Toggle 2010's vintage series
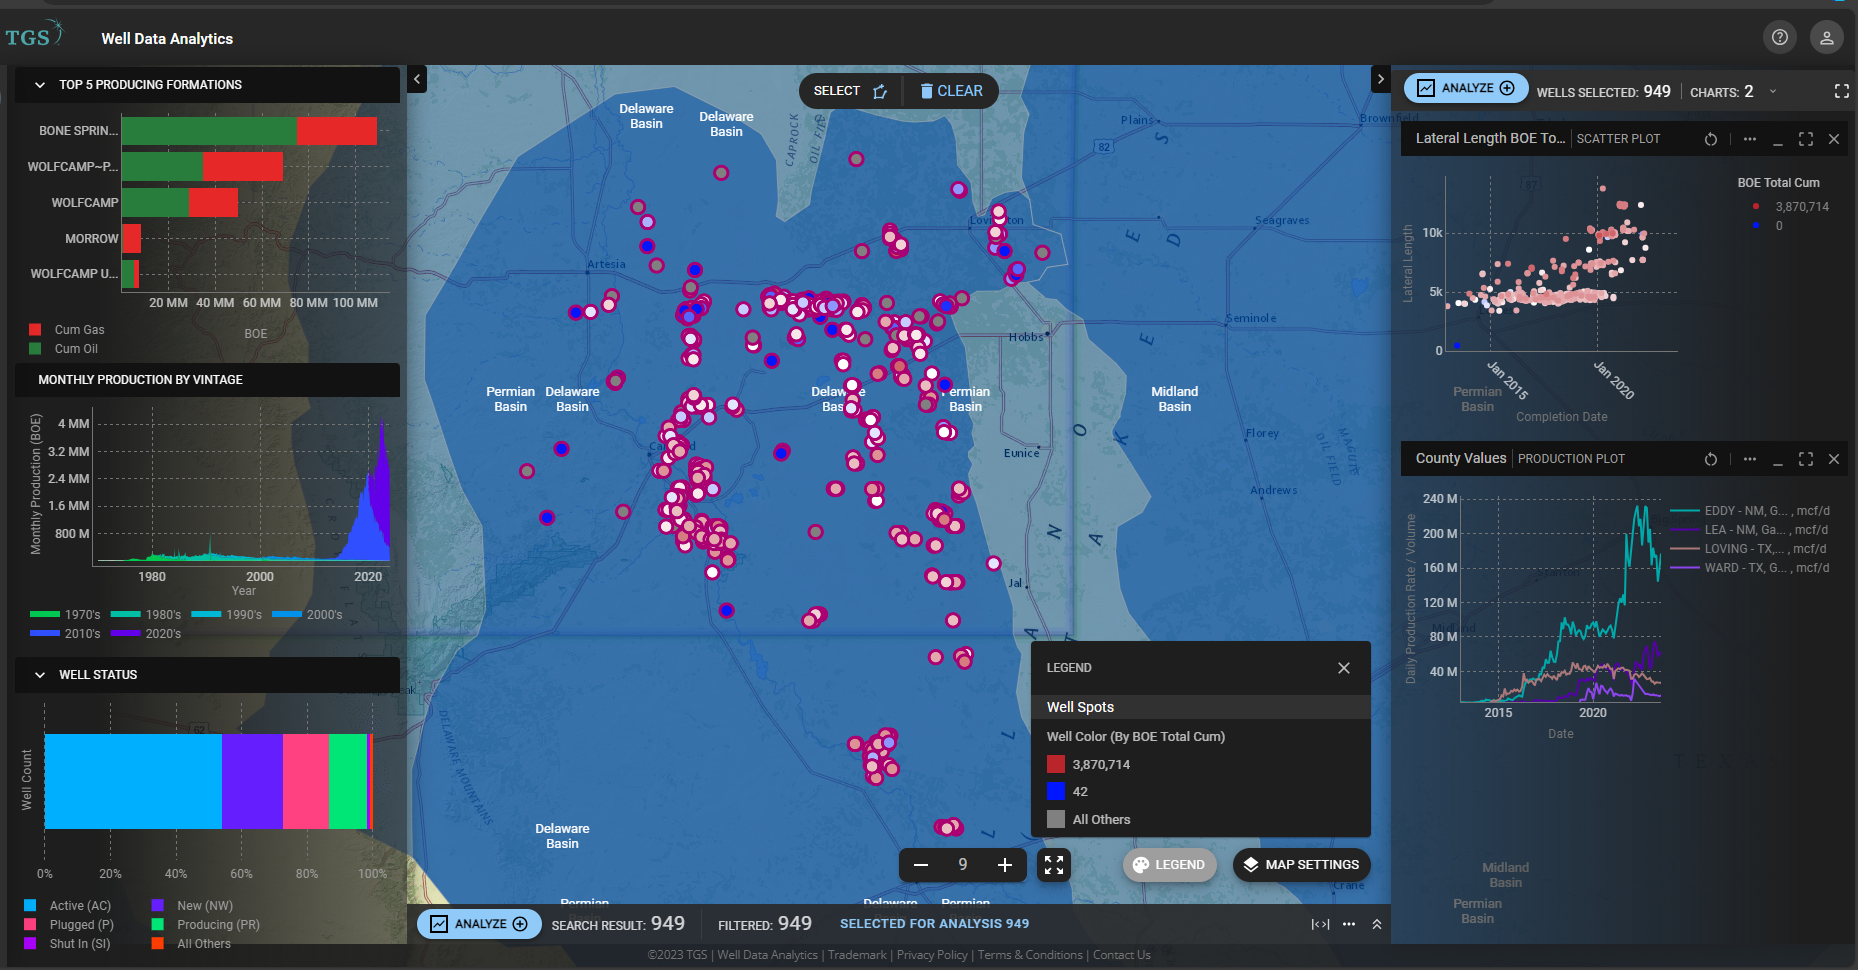The image size is (1858, 970). coord(65,634)
